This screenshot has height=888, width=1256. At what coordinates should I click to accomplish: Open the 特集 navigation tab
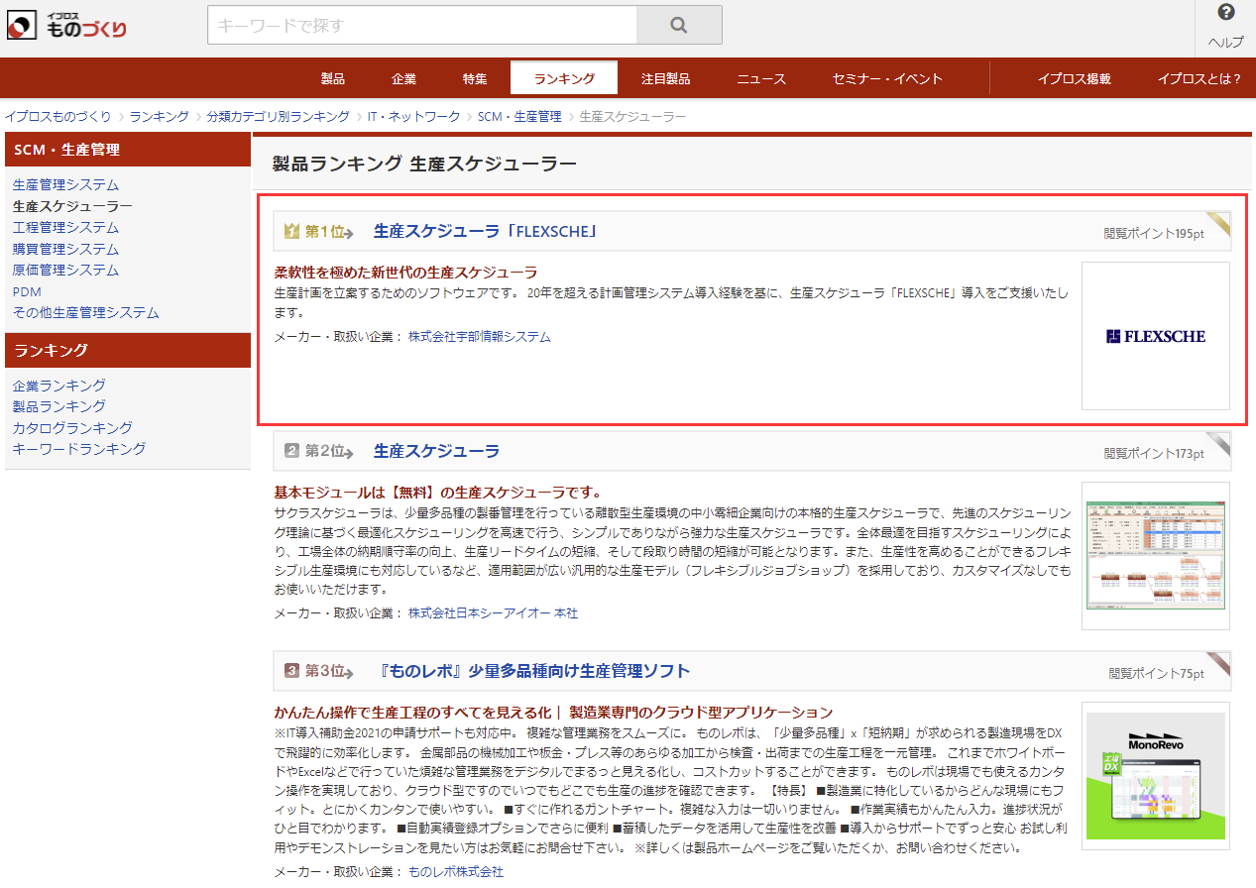coord(475,79)
